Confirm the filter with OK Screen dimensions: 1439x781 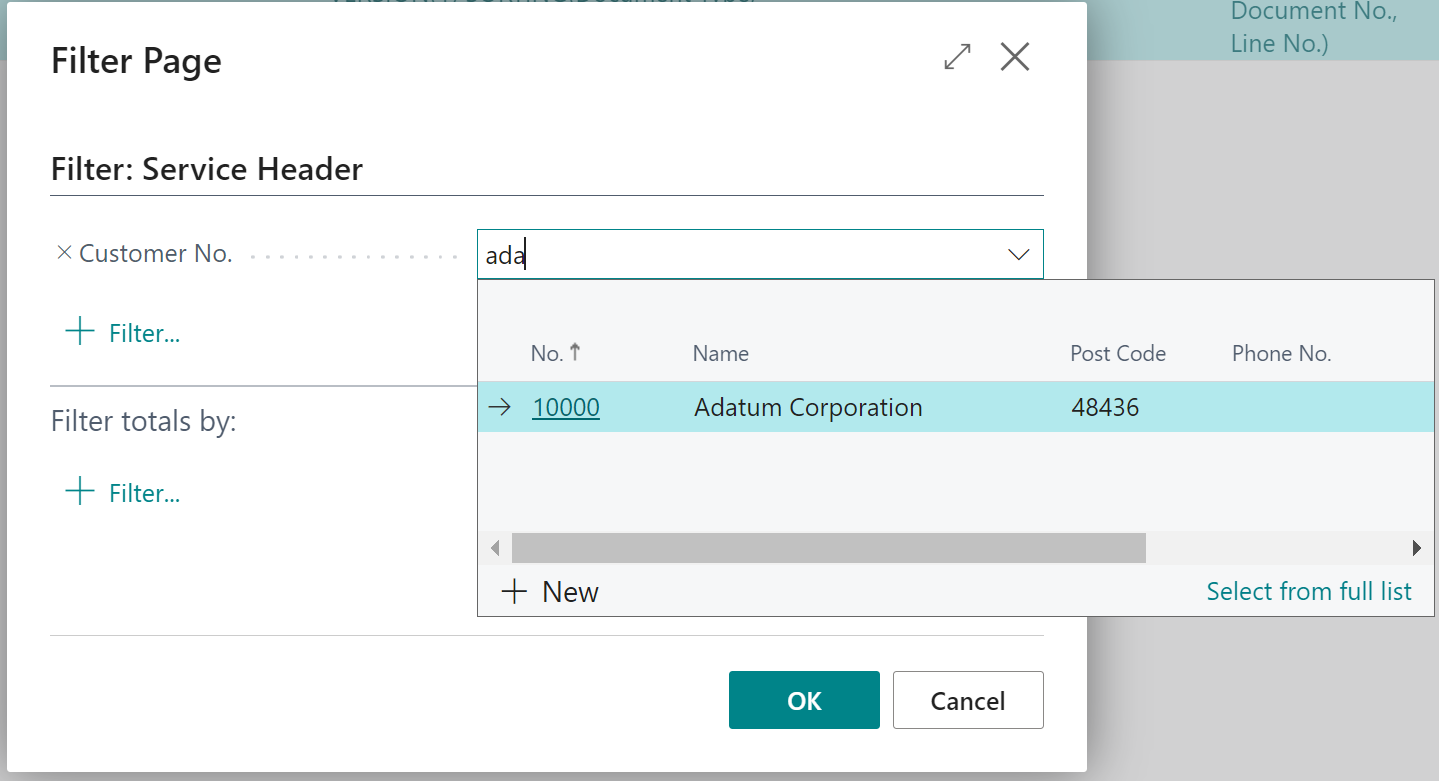804,700
